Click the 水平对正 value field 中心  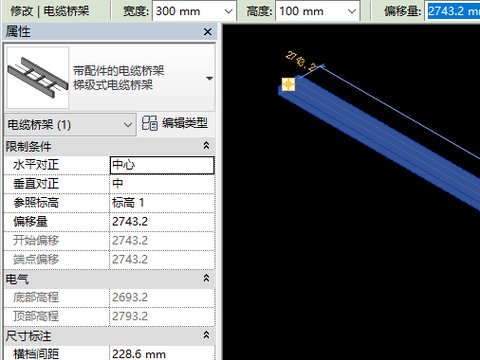click(162, 165)
